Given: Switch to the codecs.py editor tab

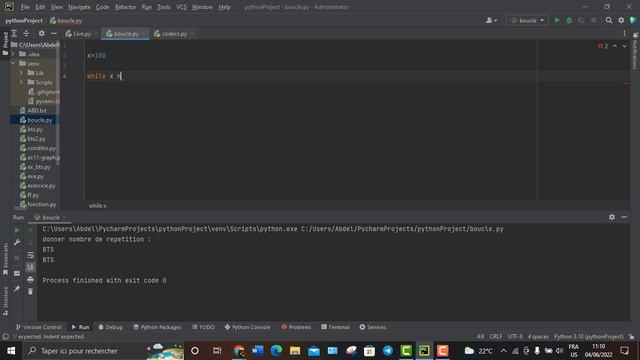Looking at the screenshot, I should 174,34.
